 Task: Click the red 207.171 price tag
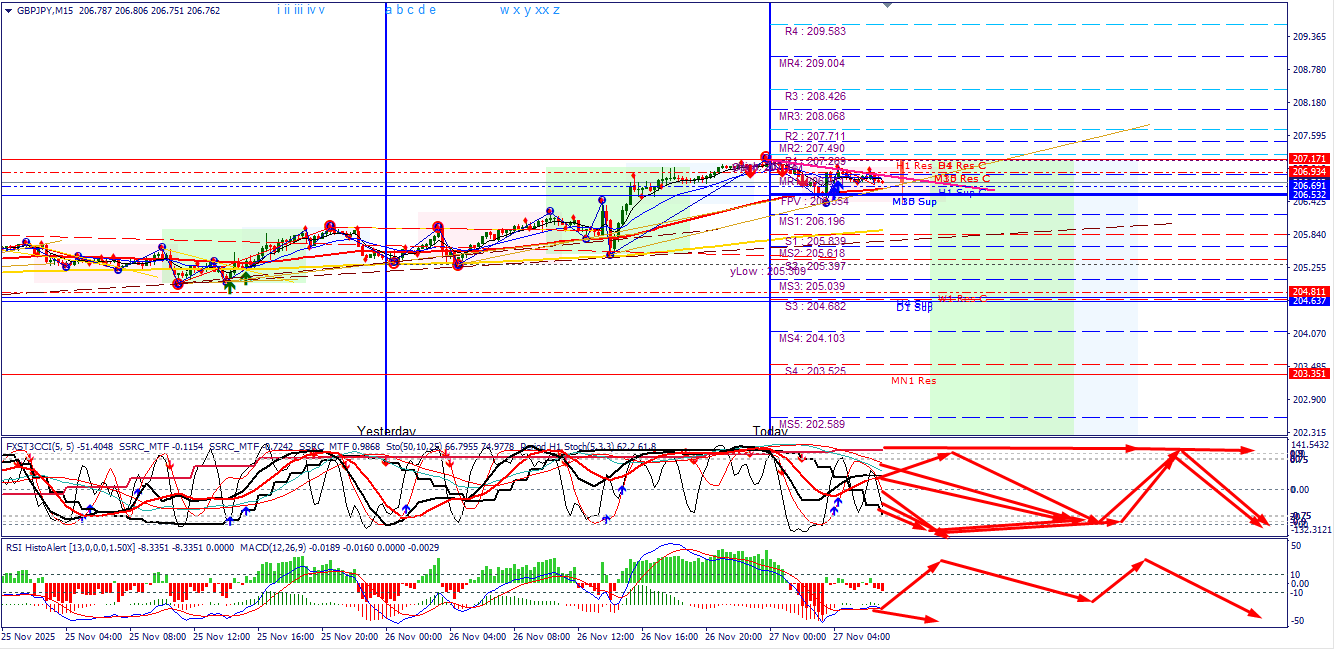click(1309, 159)
